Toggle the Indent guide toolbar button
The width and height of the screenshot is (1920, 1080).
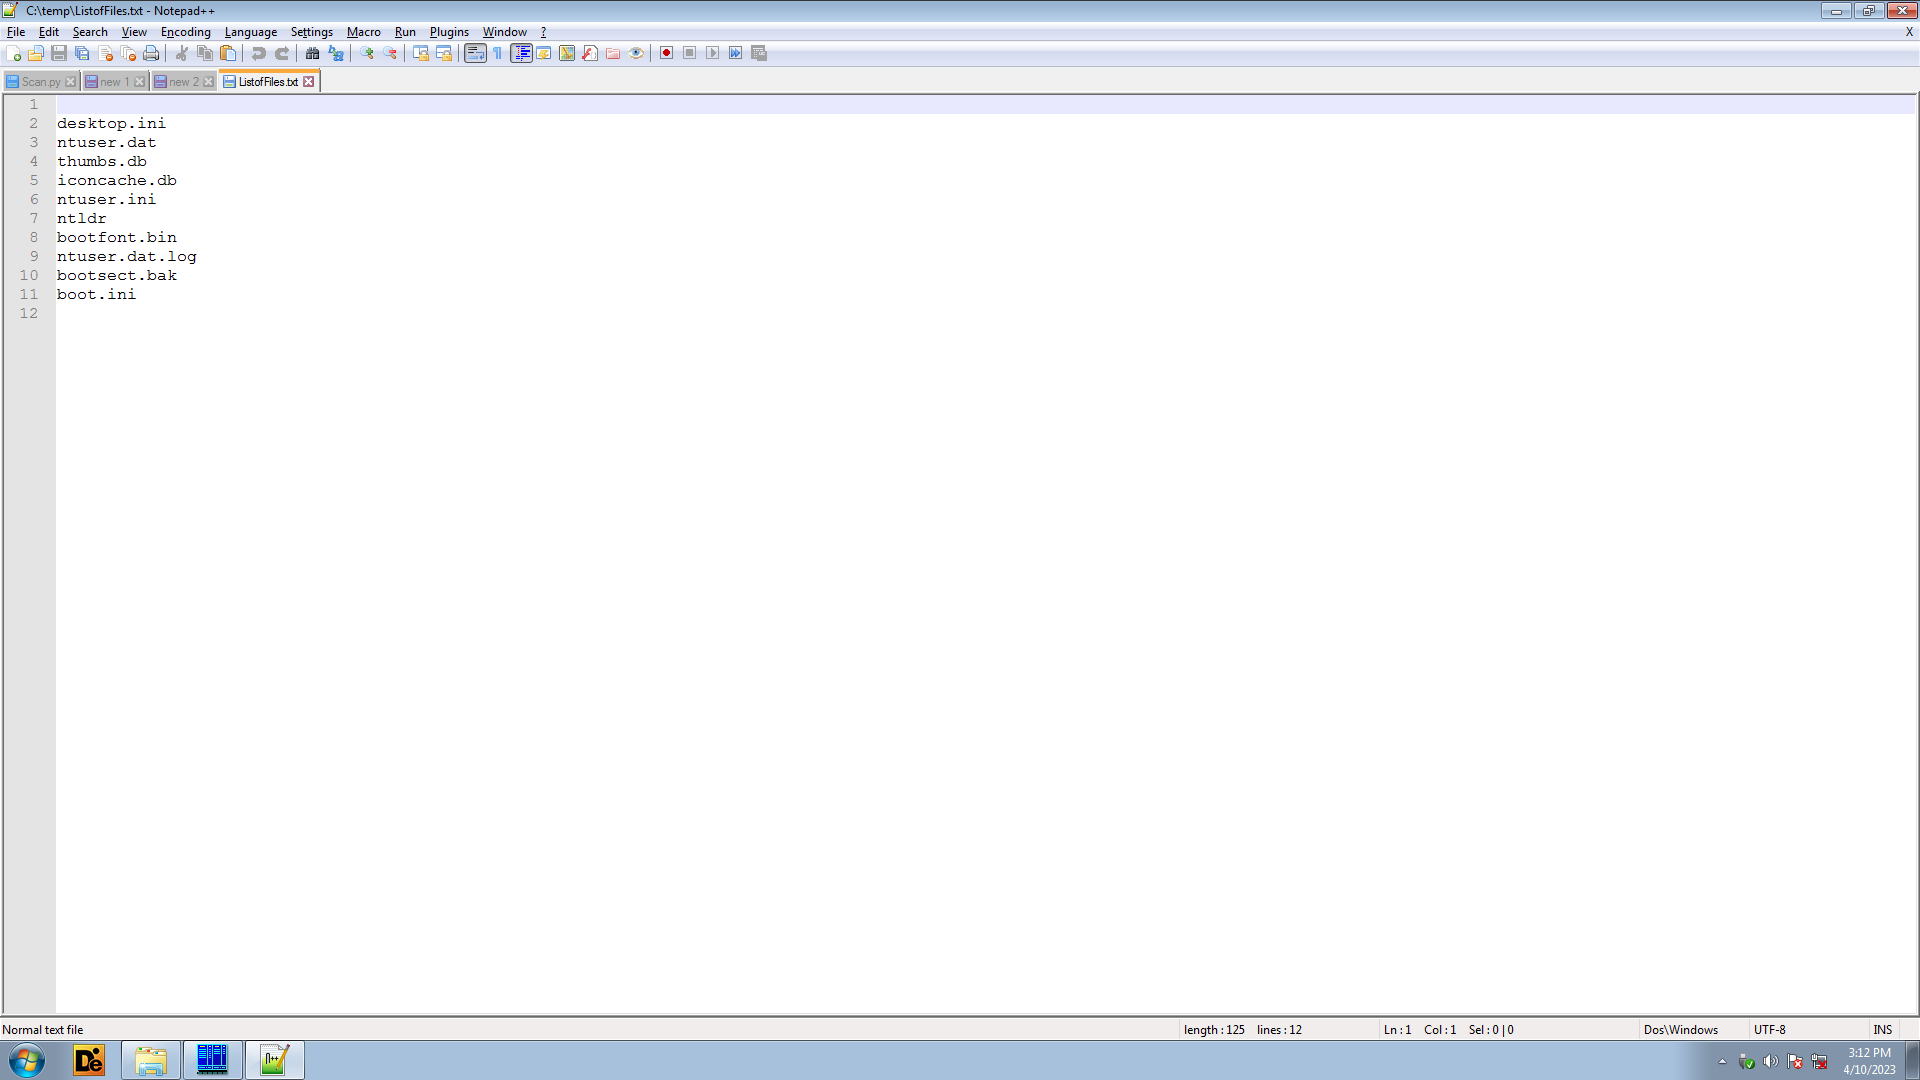(x=521, y=53)
